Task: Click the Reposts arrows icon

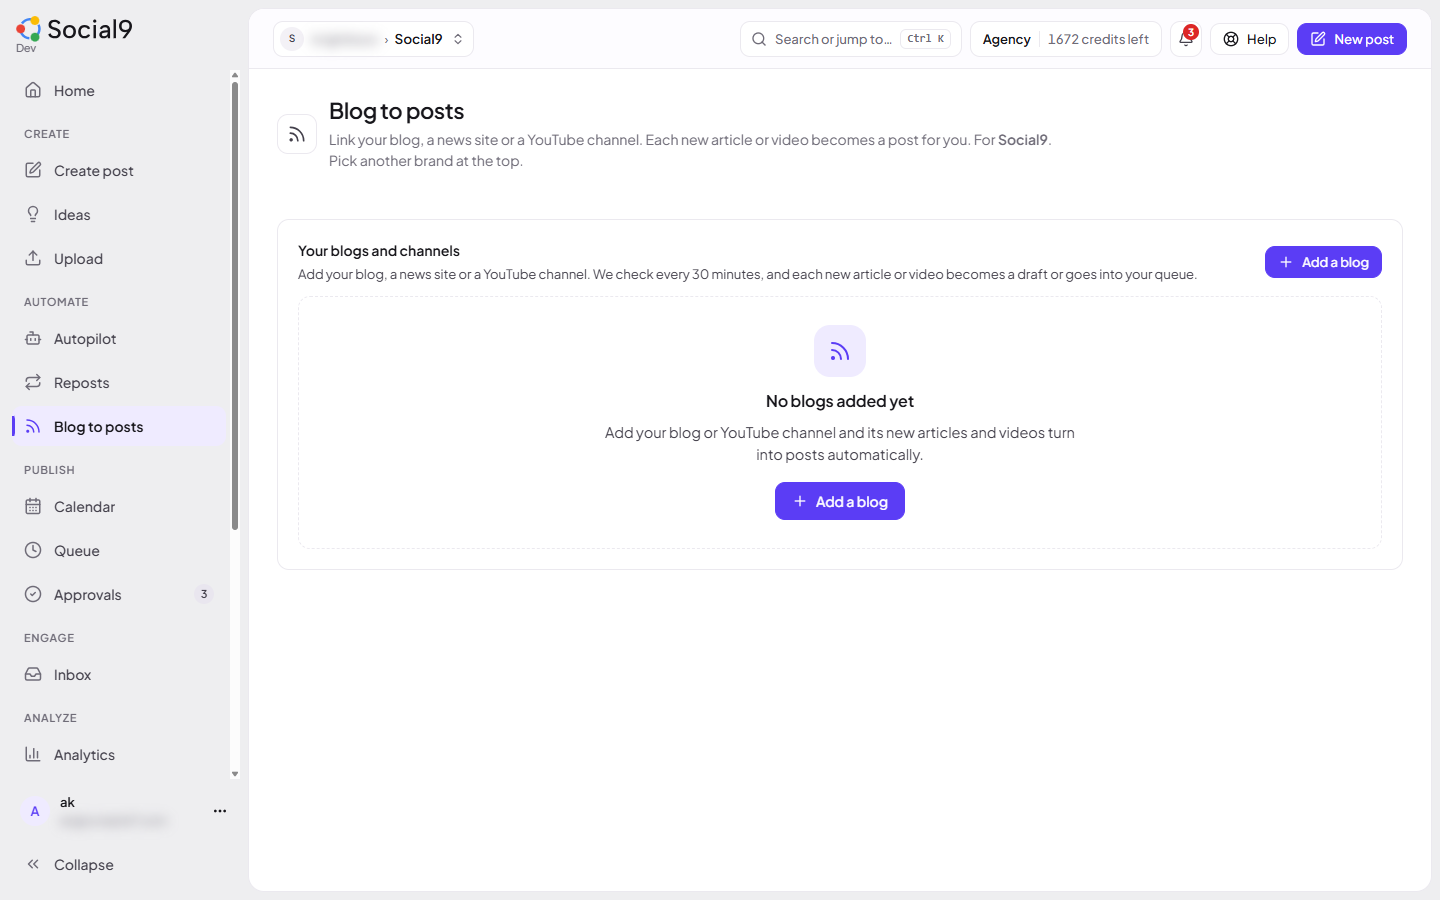Action: 33,382
